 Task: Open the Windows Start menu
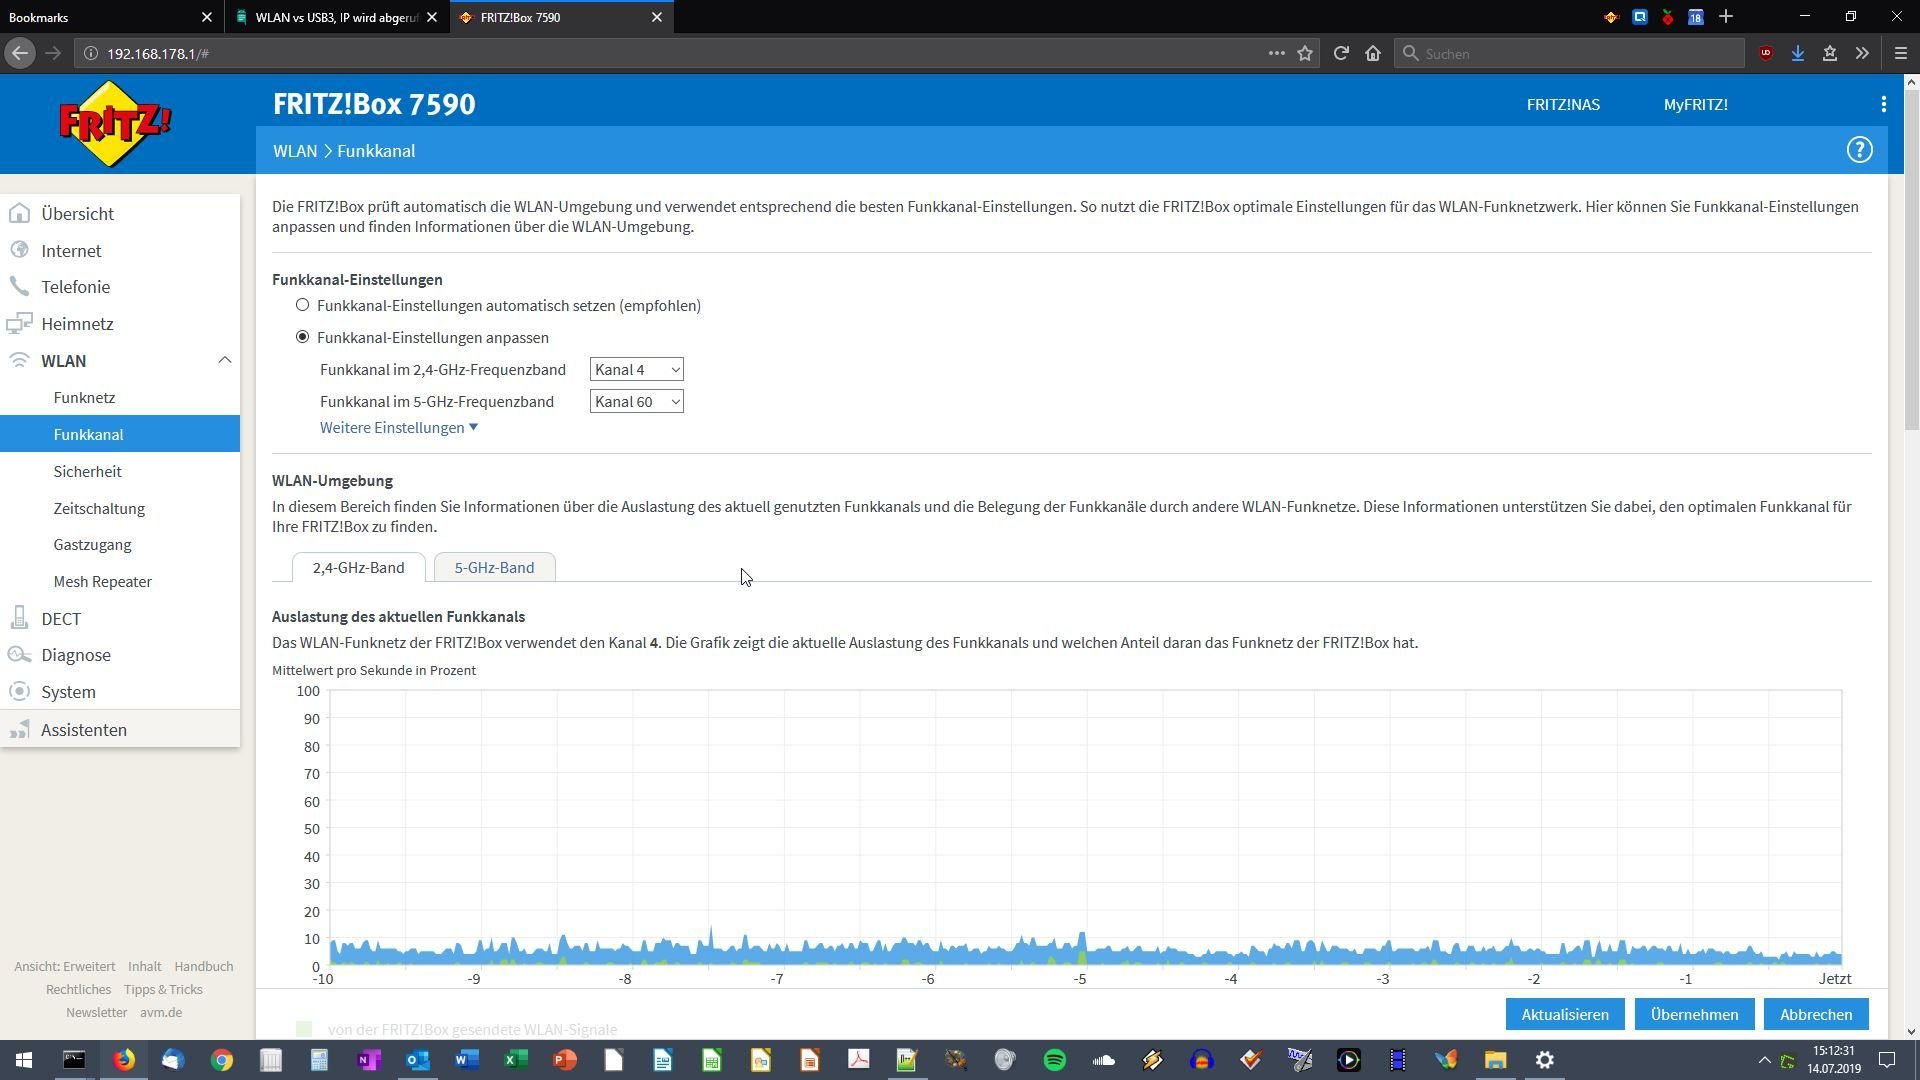pyautogui.click(x=24, y=1060)
